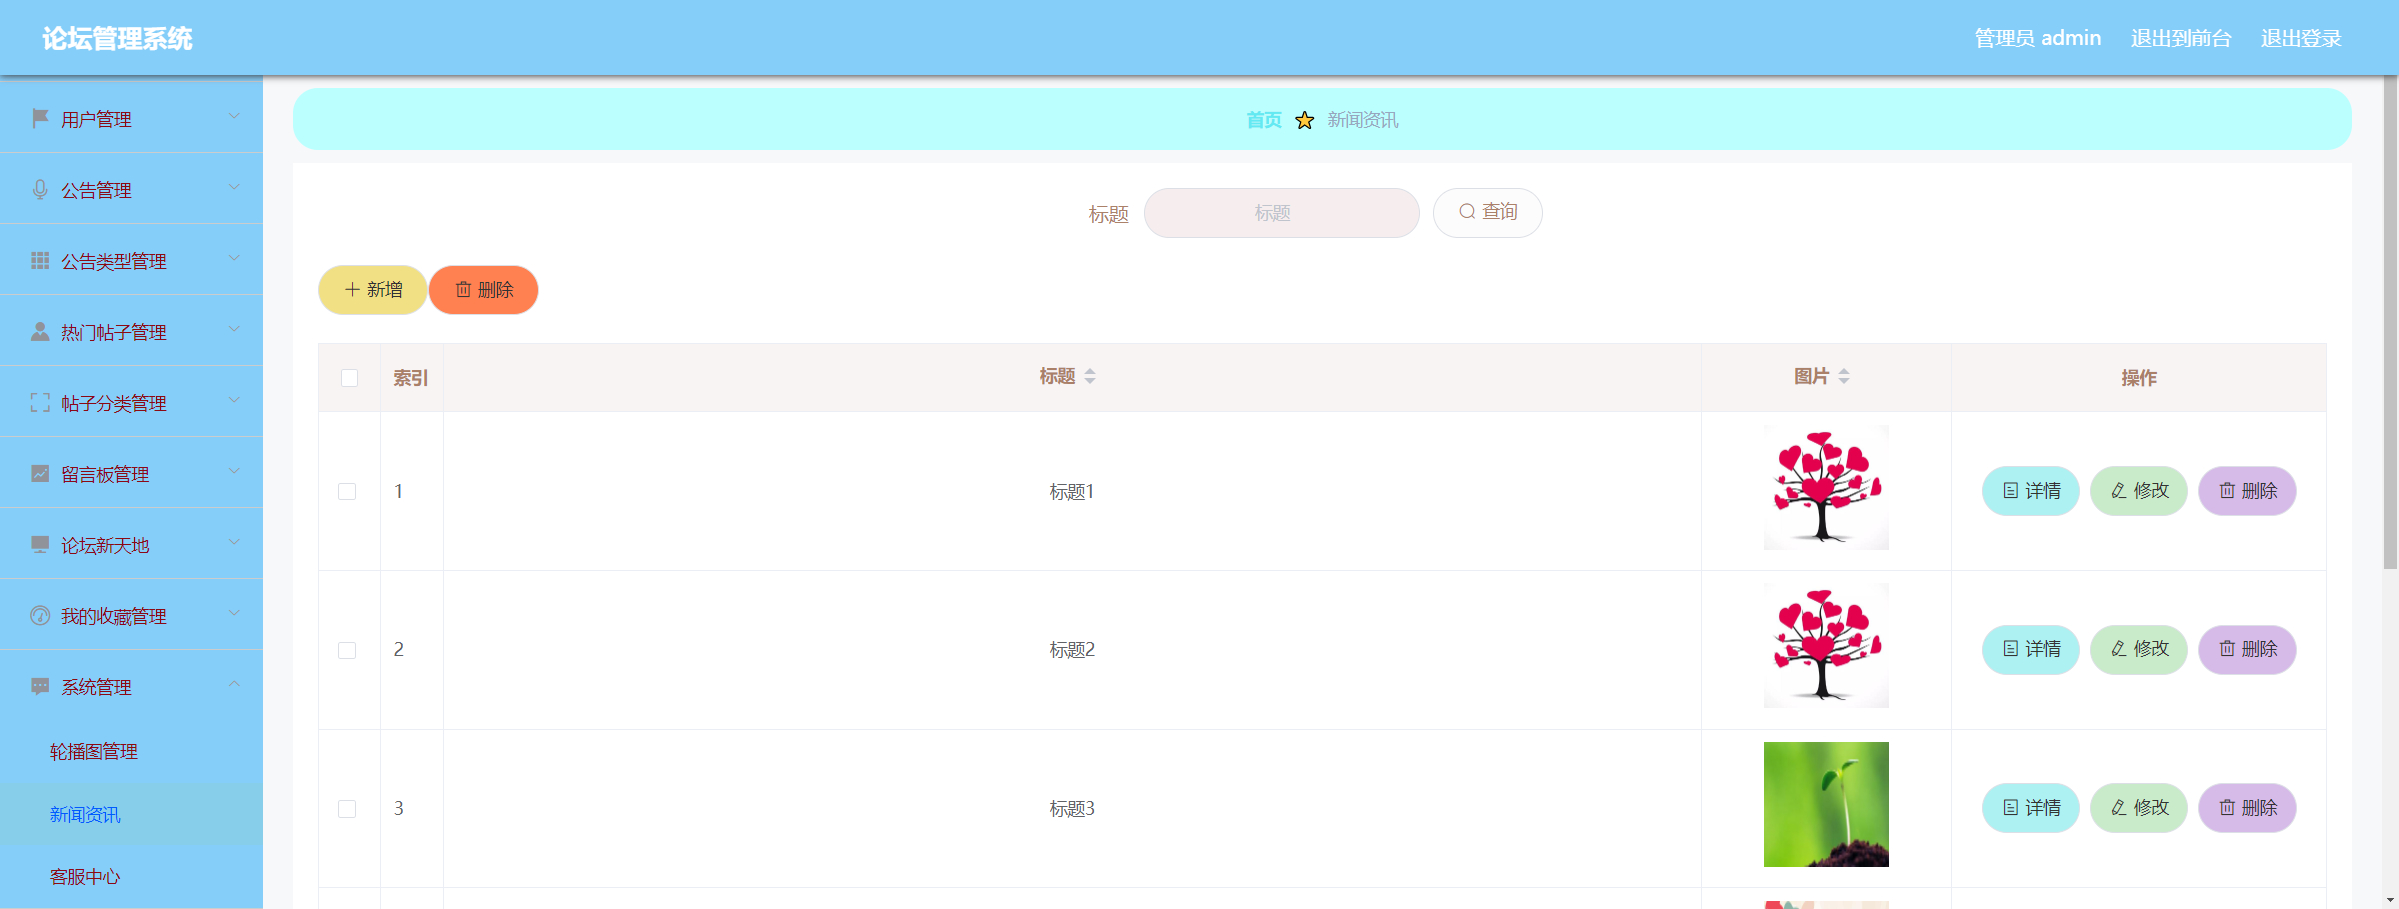Click the green sprout thumbnail in row 3
Viewport: 2399px width, 909px height.
[1826, 804]
